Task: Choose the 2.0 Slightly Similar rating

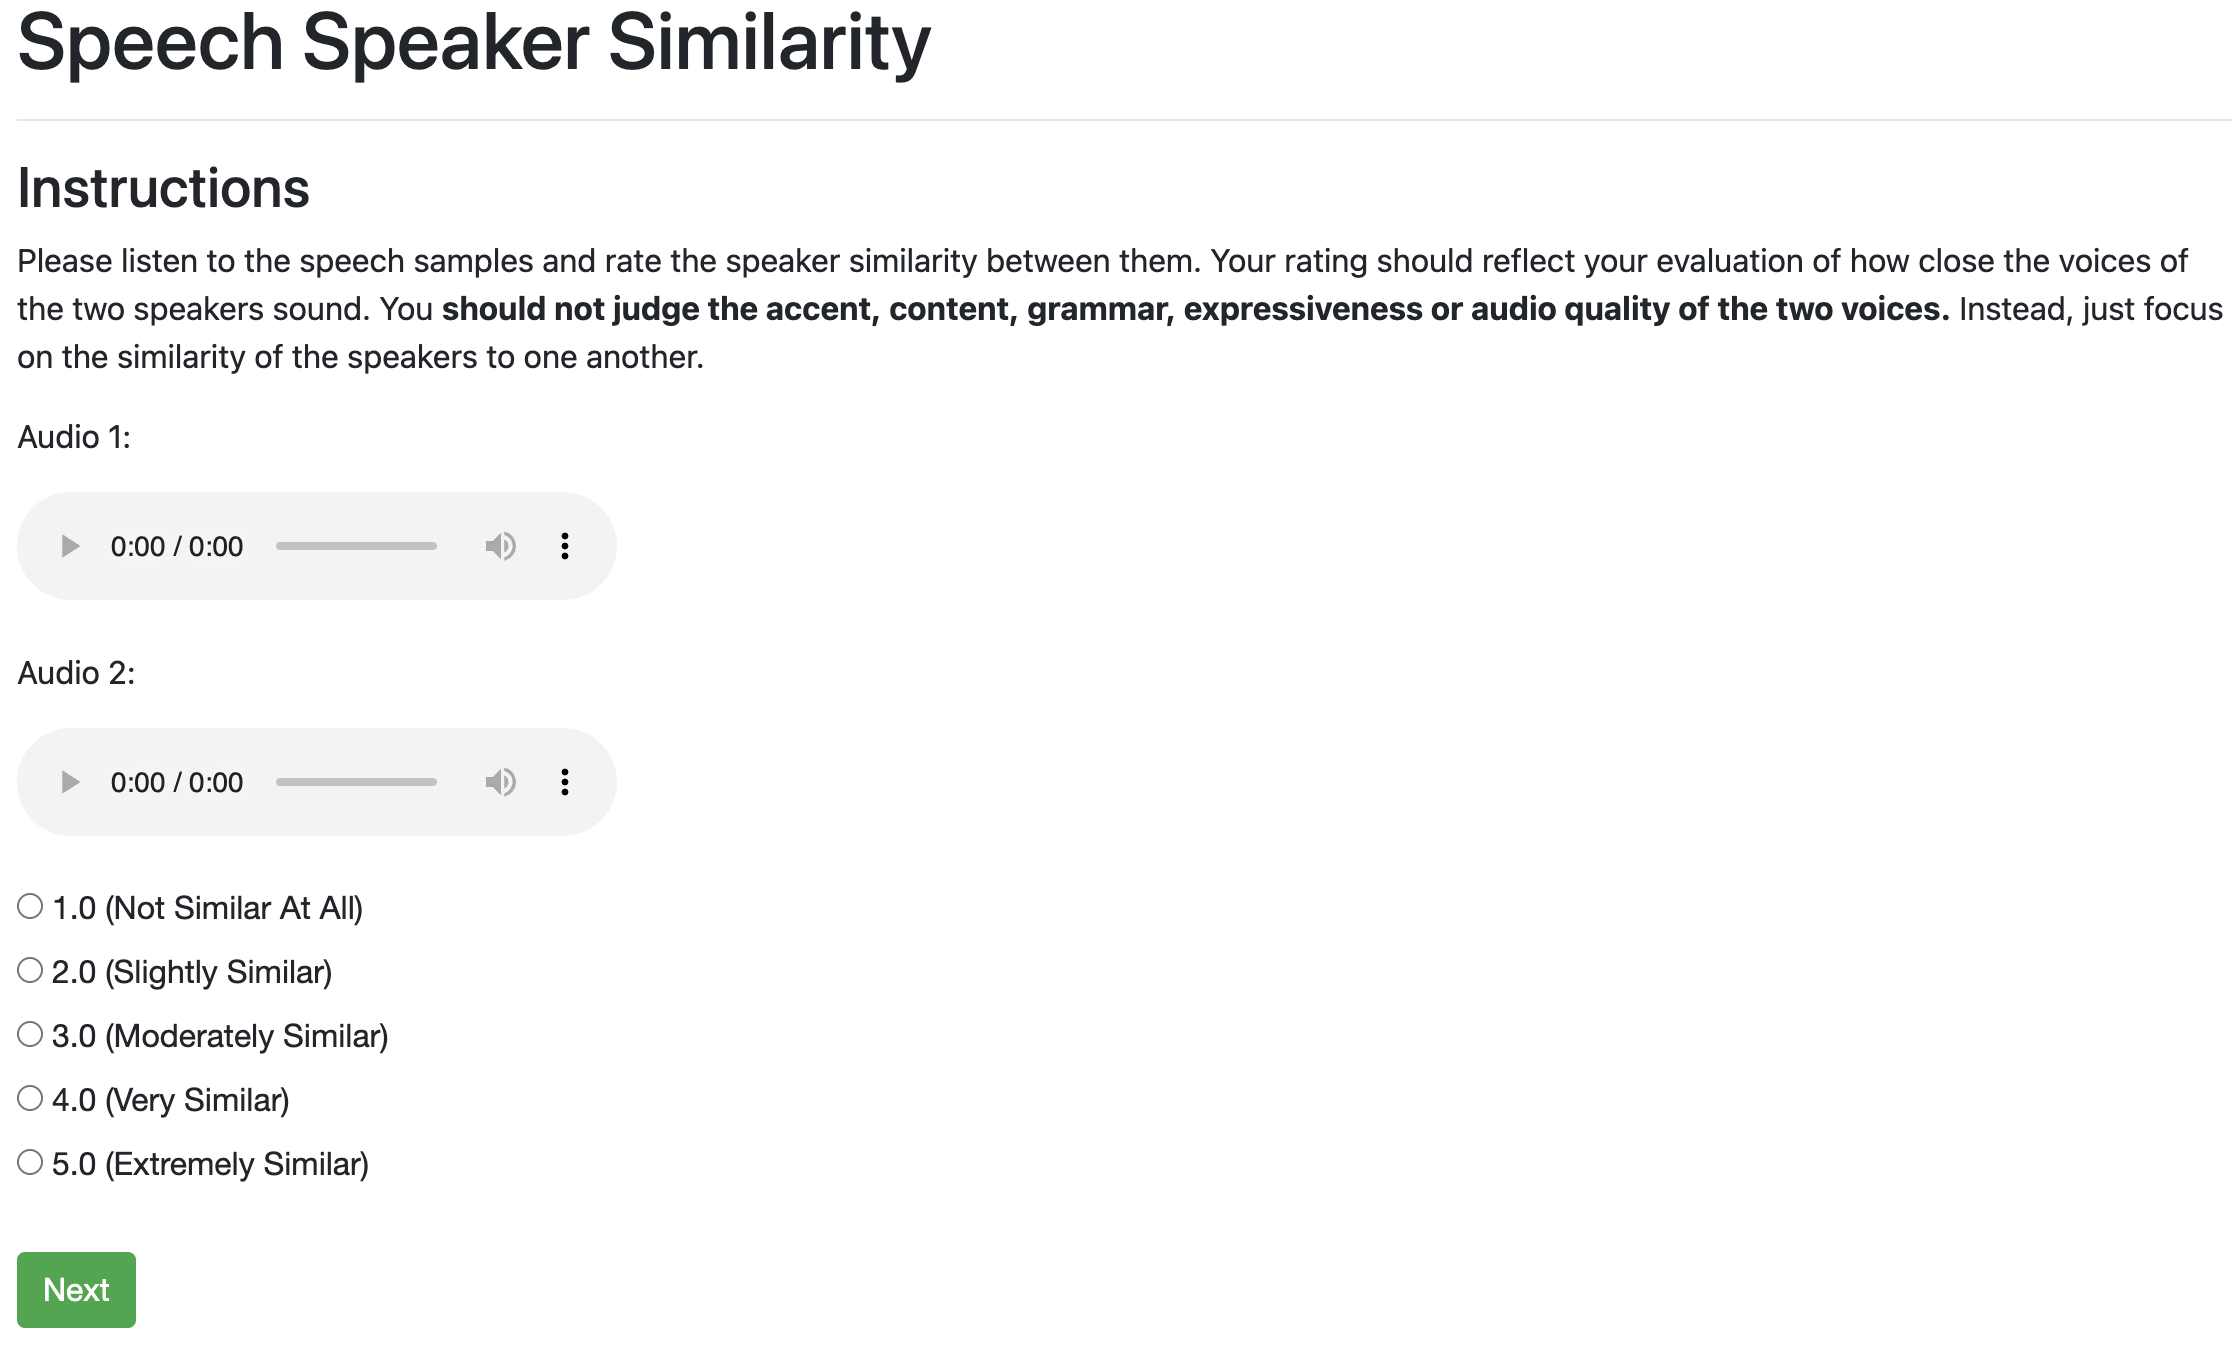Action: (30, 971)
